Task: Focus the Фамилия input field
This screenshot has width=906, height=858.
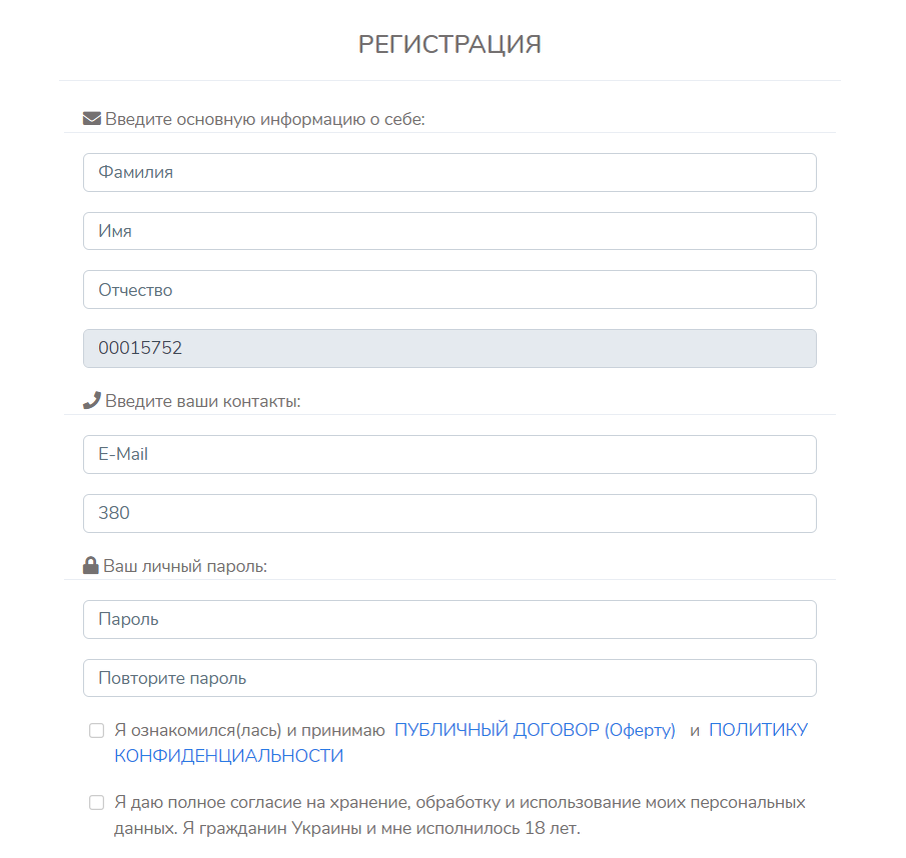Action: 449,172
